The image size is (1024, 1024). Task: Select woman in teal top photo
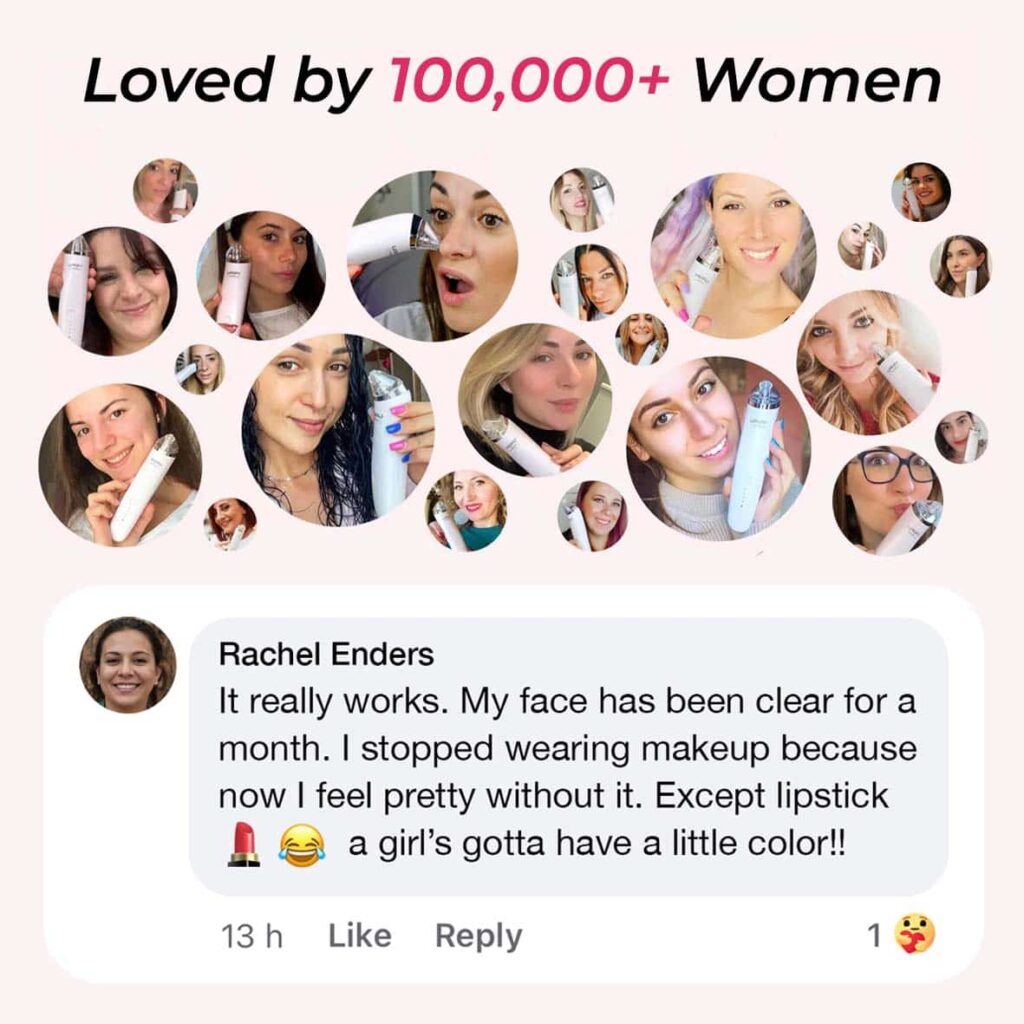tap(466, 511)
